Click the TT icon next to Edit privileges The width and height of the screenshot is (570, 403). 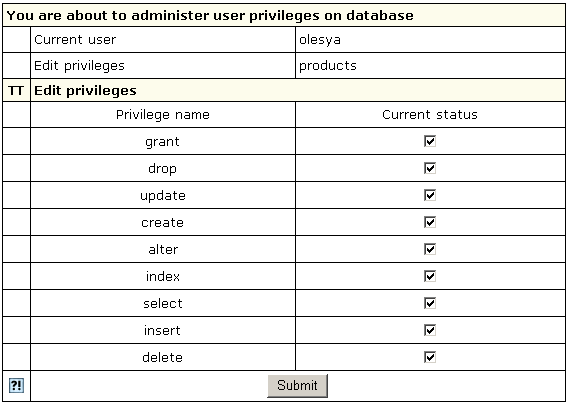[x=16, y=90]
